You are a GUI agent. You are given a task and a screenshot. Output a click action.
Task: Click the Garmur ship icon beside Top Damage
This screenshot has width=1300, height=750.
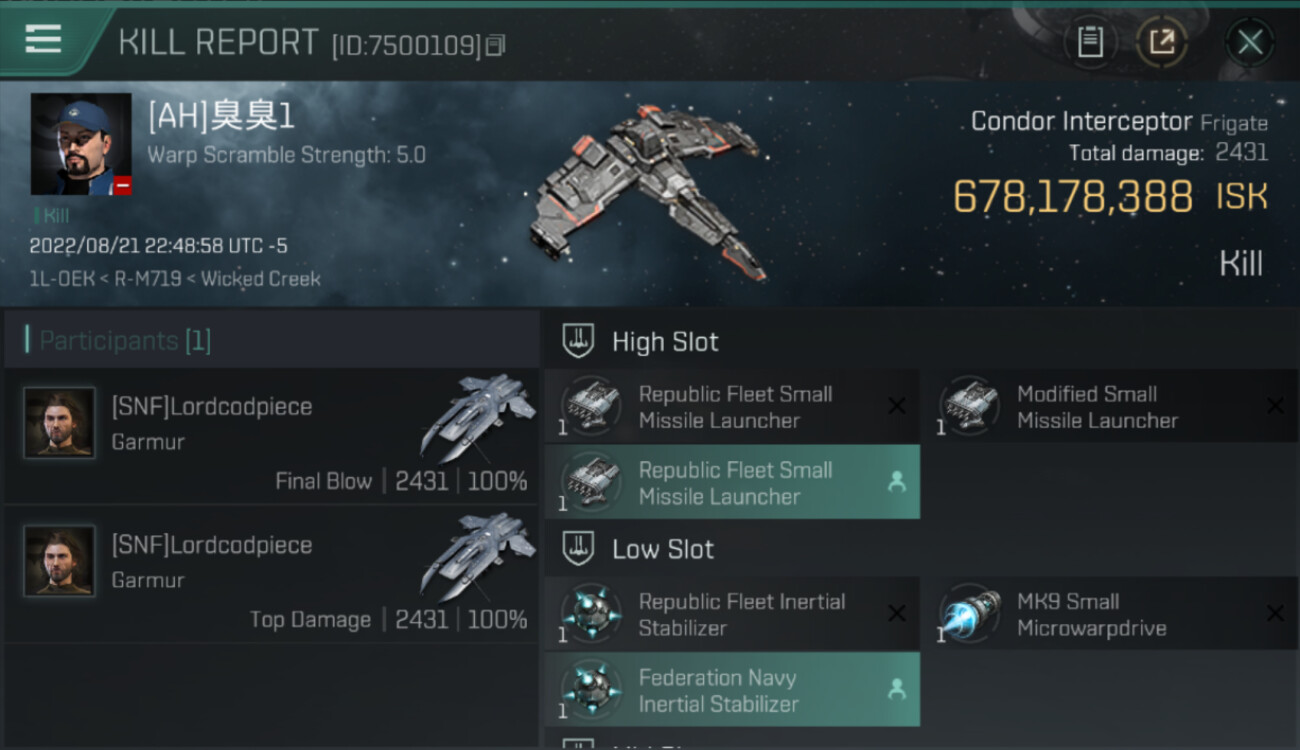click(477, 556)
